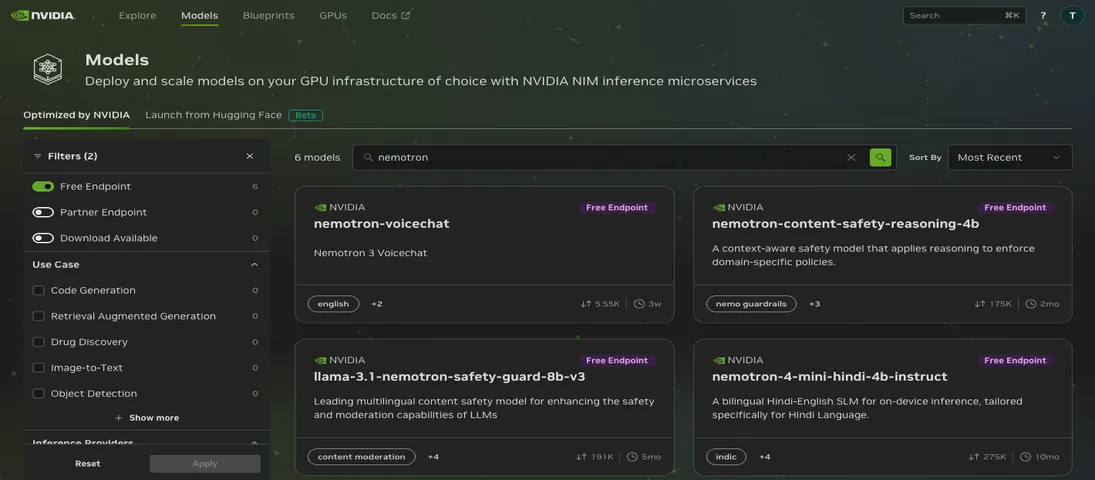This screenshot has width=1095, height=480.
Task: Open nemotron-content-safety-reasoning-4b model
Action: pos(846,224)
